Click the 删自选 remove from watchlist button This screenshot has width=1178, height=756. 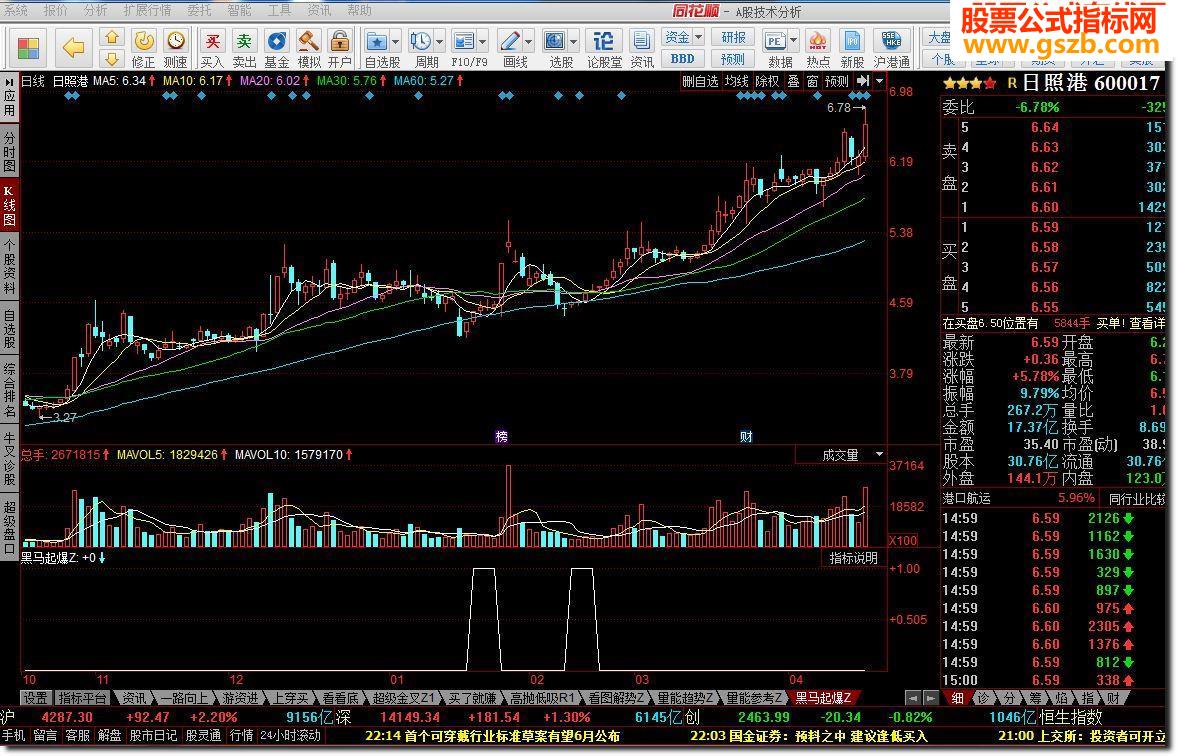pyautogui.click(x=700, y=81)
